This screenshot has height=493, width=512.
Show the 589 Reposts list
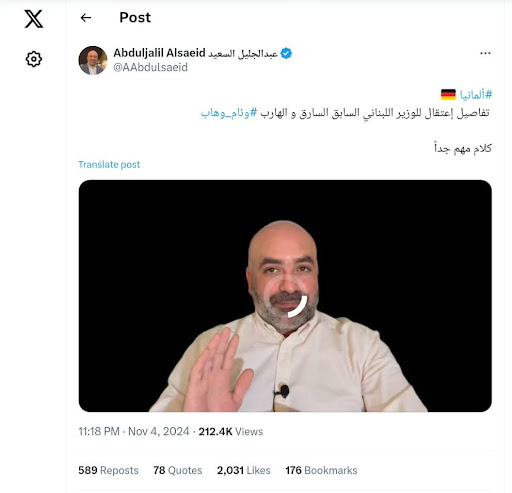pos(108,470)
